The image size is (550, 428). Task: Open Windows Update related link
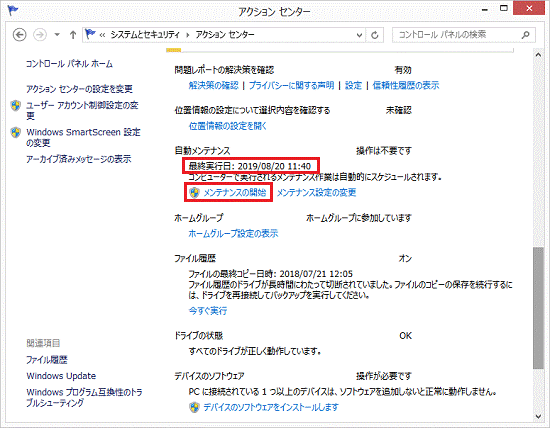[x=61, y=376]
